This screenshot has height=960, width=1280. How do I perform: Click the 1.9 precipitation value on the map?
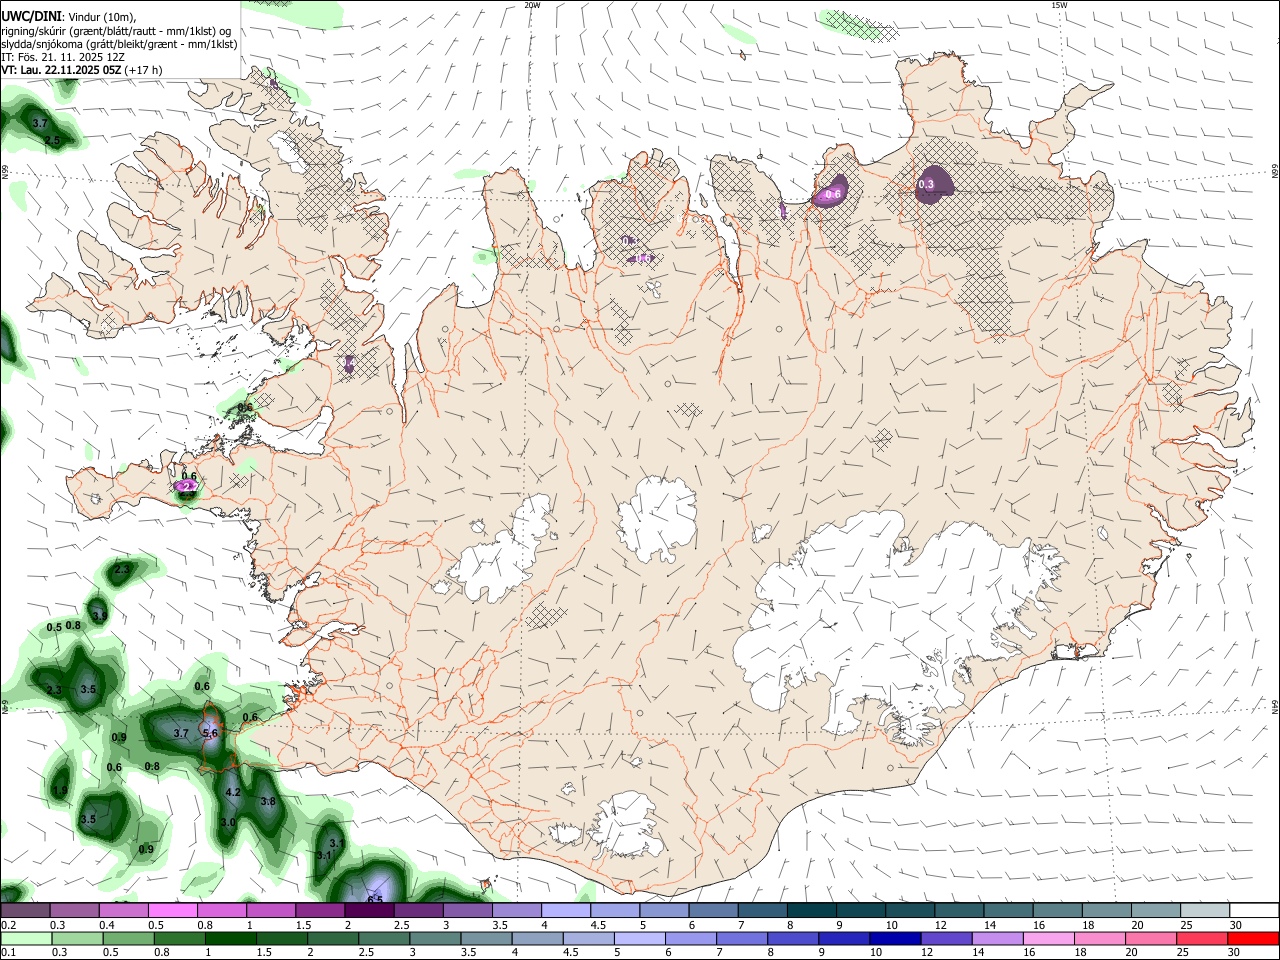tap(59, 790)
